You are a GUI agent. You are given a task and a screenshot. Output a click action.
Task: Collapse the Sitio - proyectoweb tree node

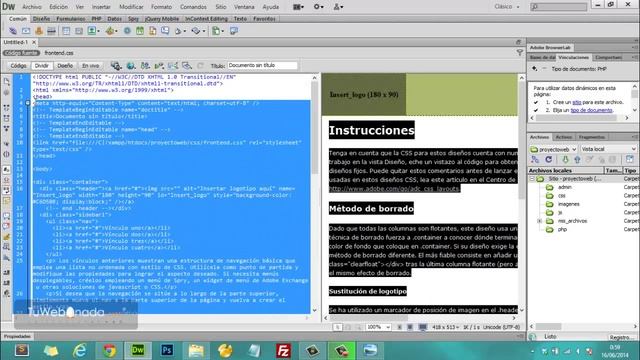click(532, 179)
